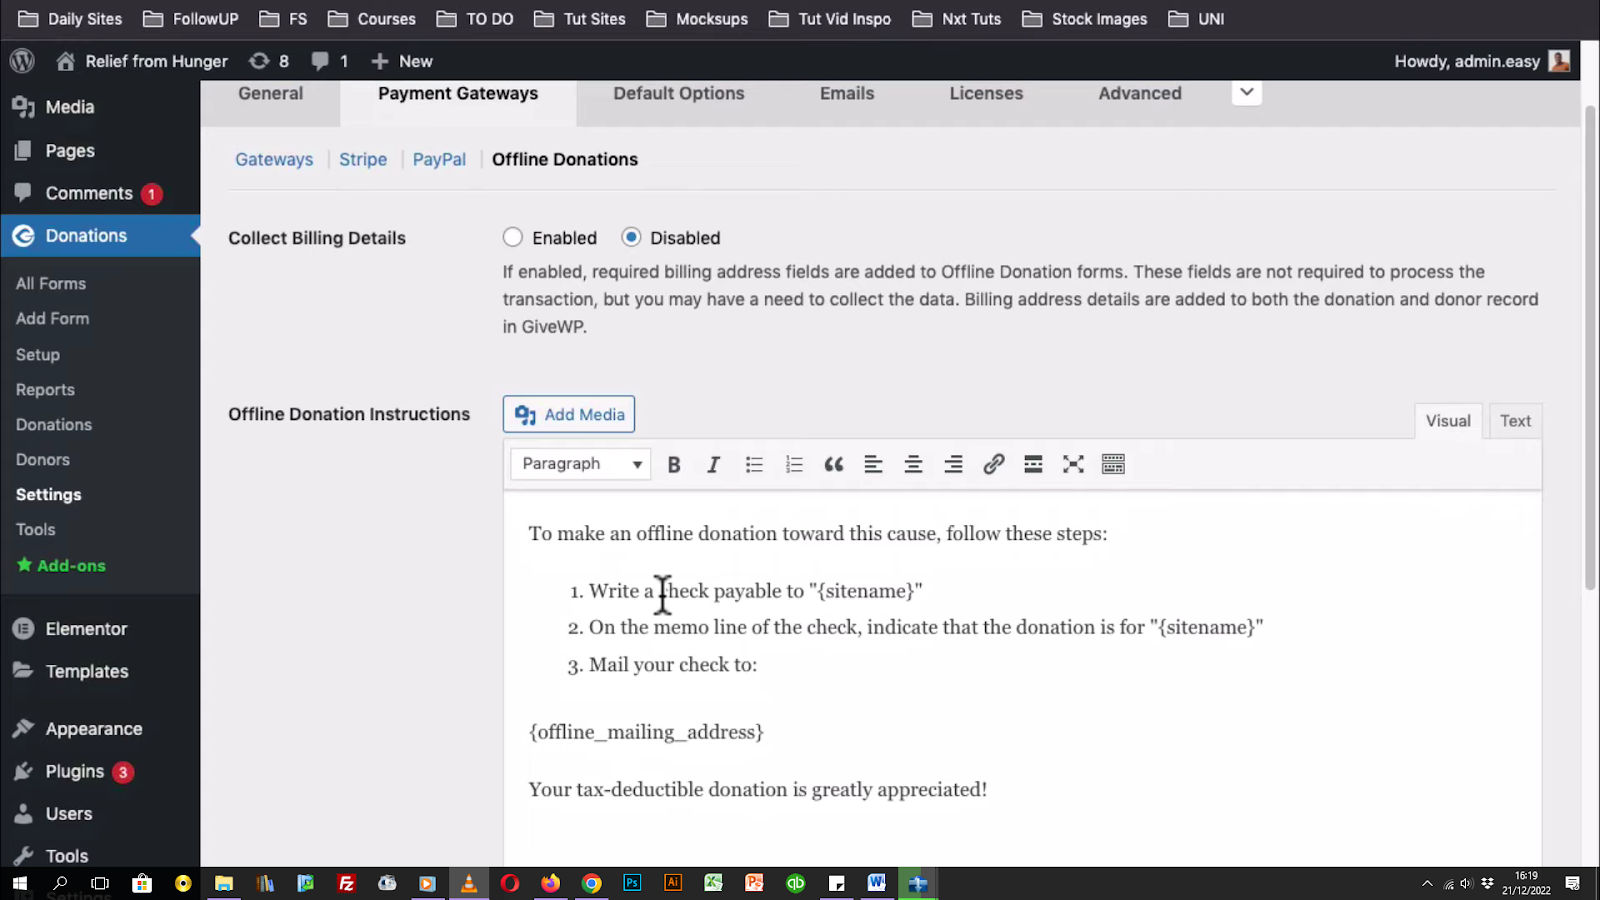Insert a bulleted list
This screenshot has height=900, width=1600.
pos(754,464)
